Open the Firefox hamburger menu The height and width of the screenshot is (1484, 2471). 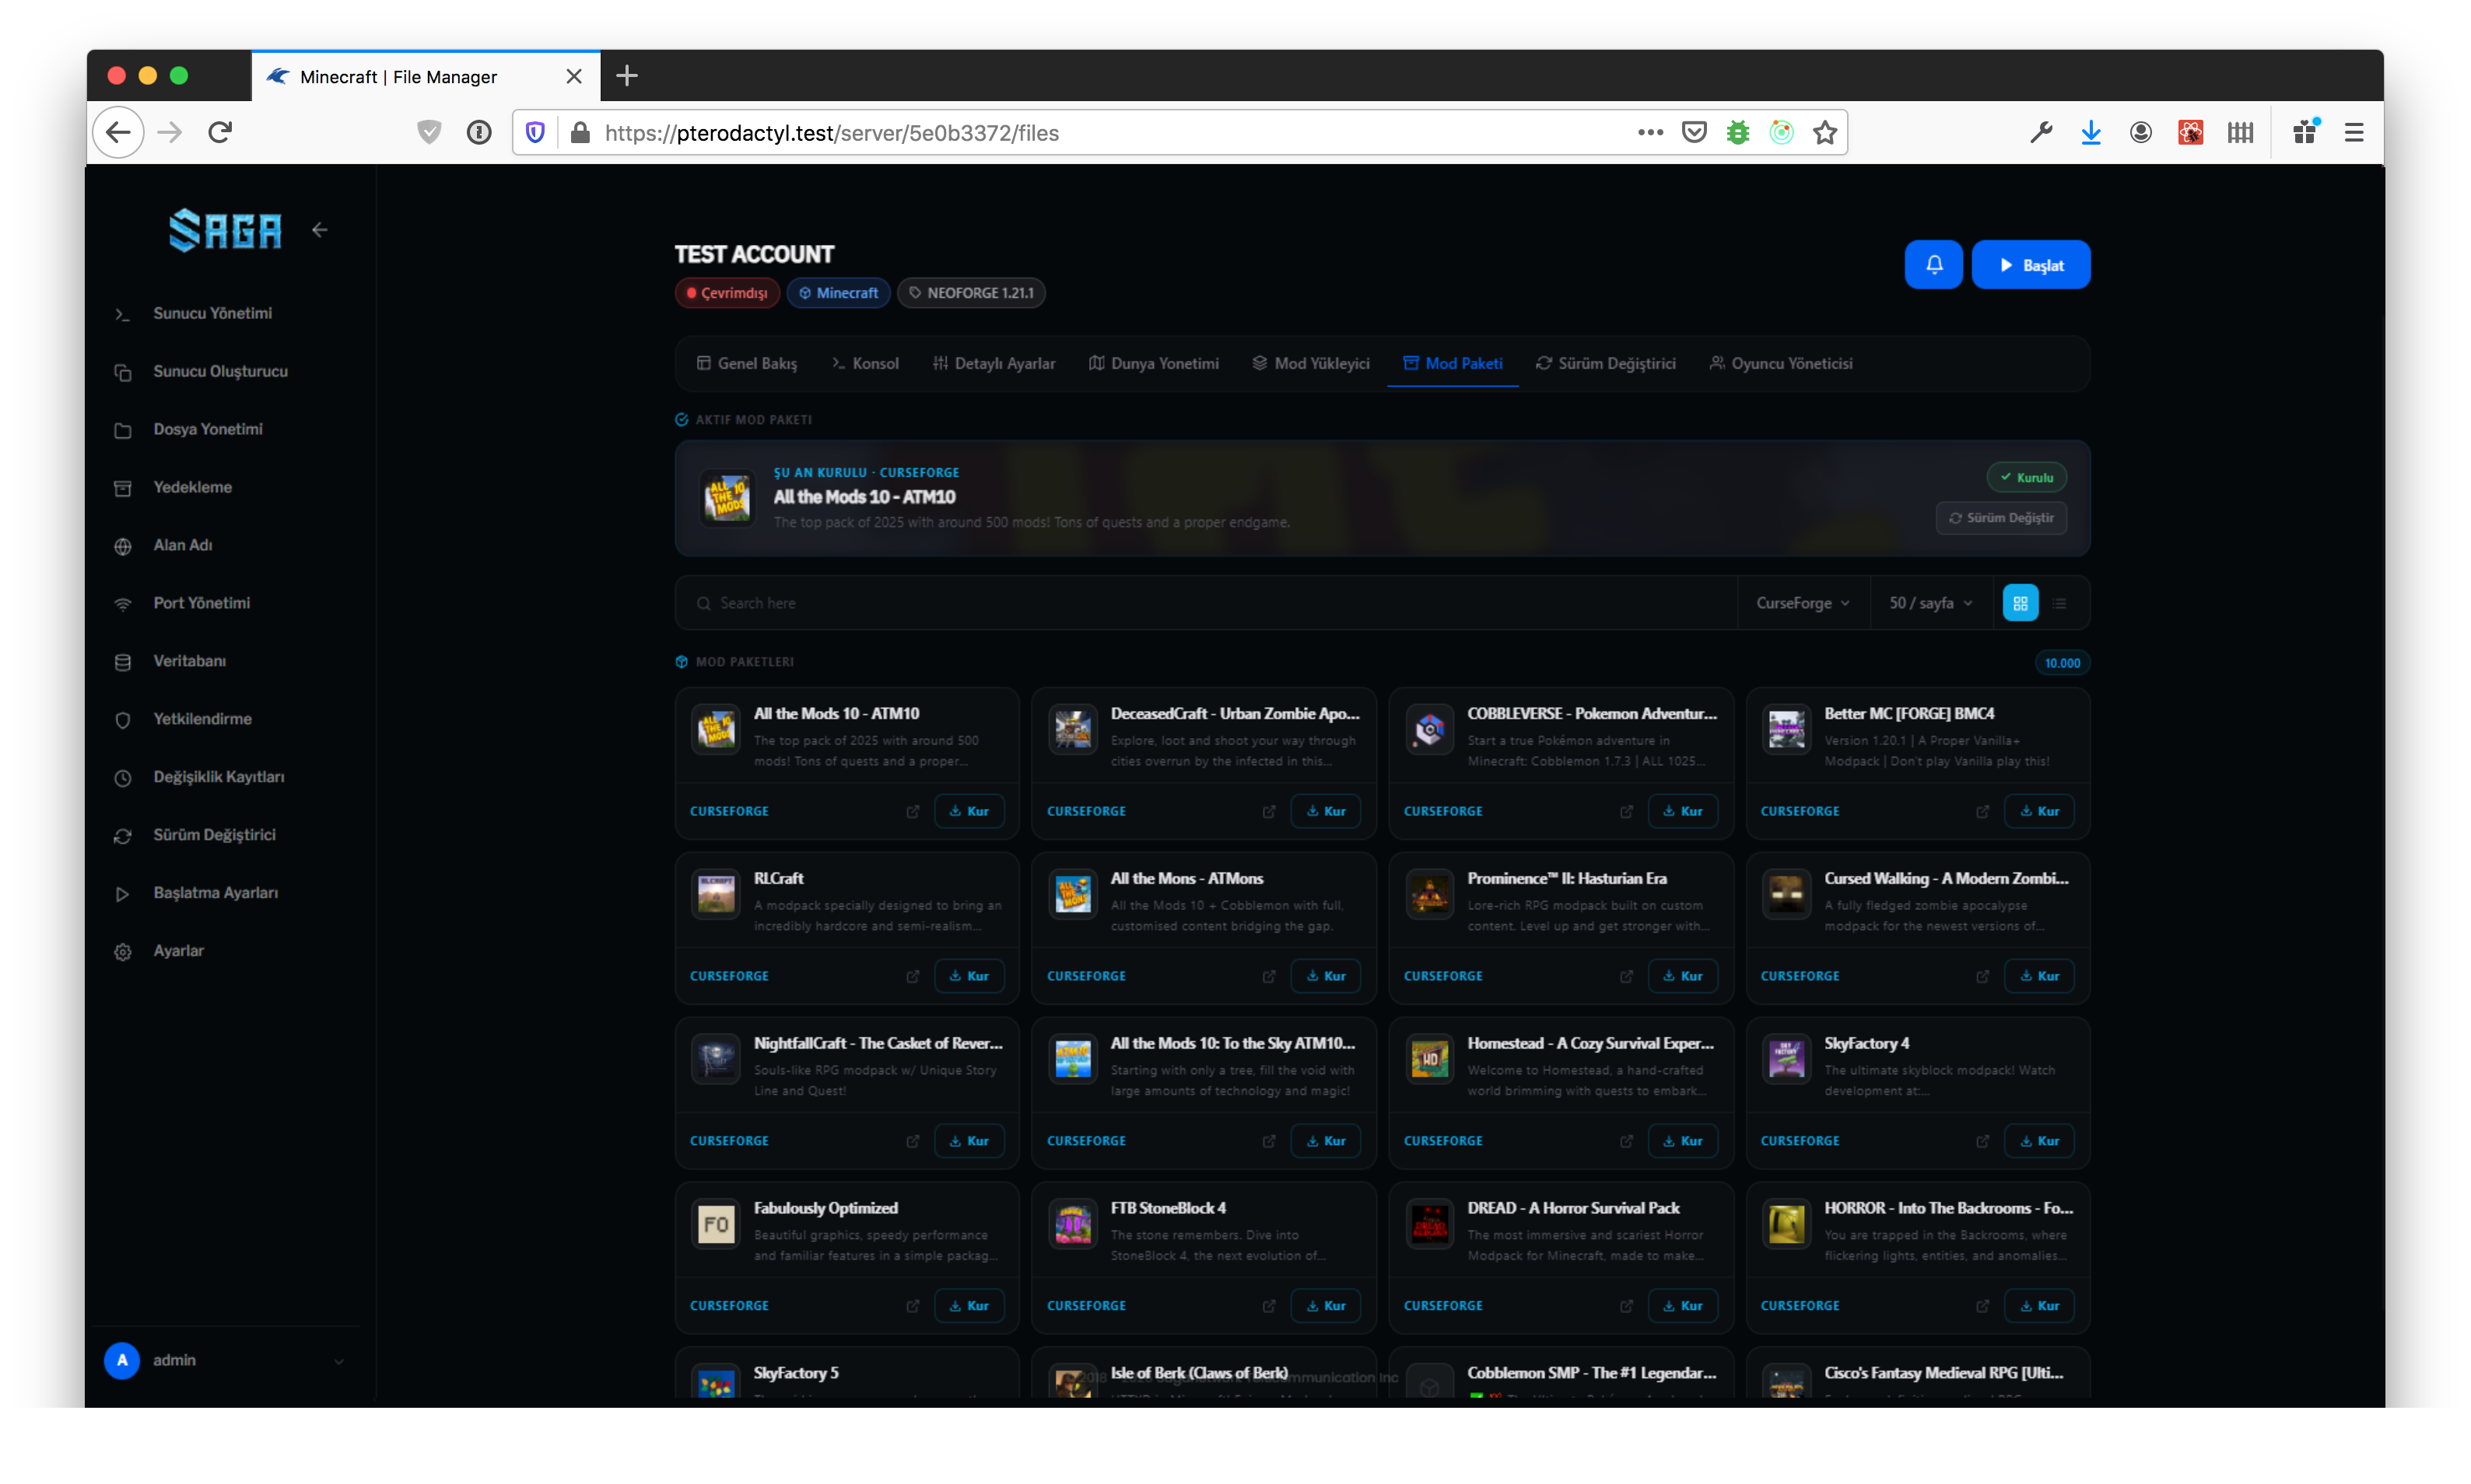click(x=2353, y=132)
